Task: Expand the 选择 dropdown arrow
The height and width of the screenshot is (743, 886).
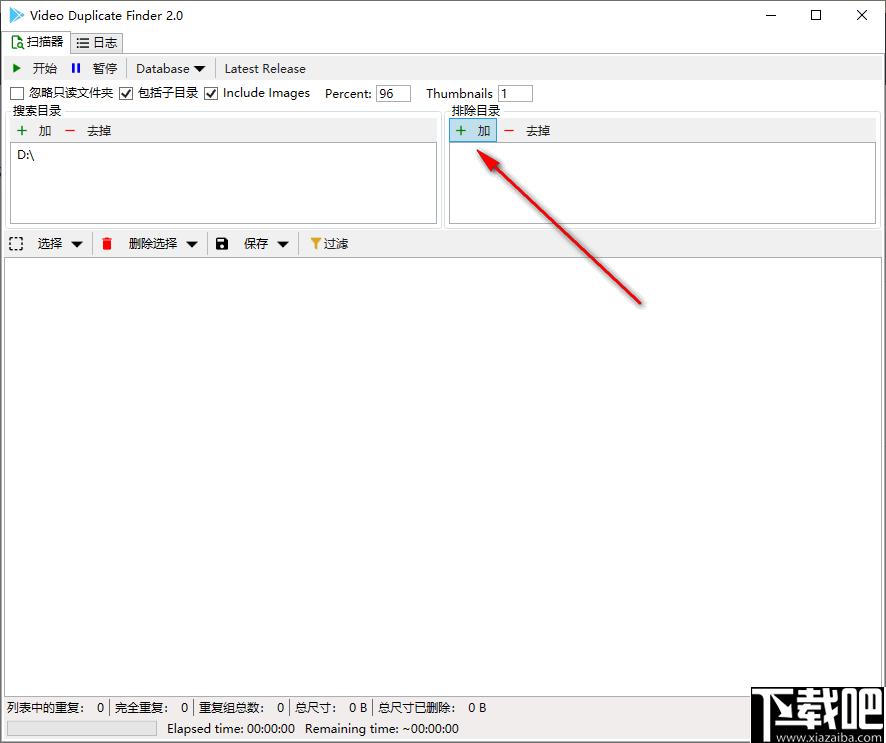Action: [77, 244]
